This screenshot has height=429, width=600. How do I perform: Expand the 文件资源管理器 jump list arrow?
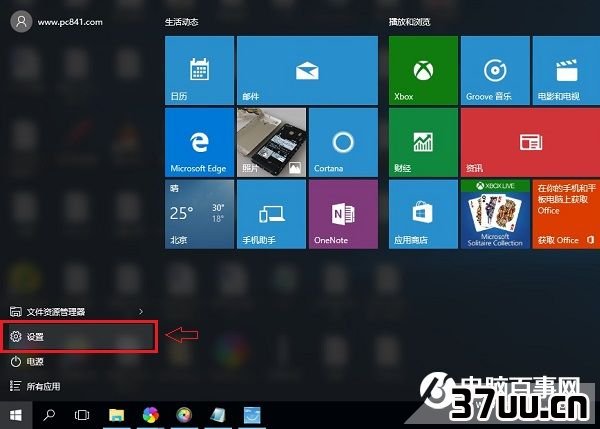pos(141,312)
